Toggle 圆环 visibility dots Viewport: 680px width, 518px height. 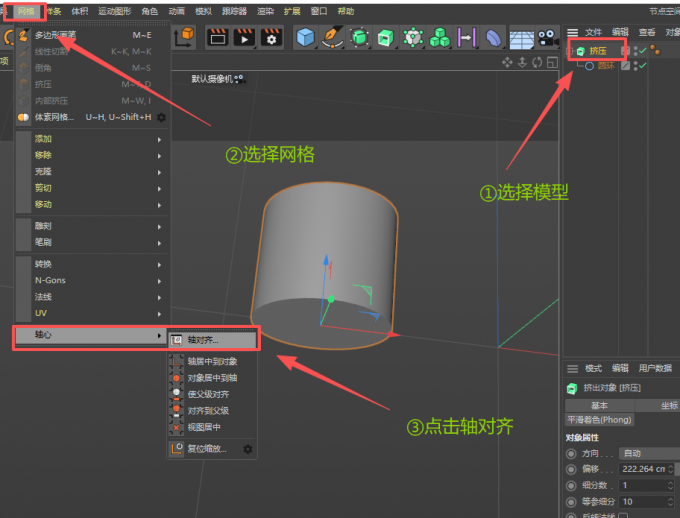(x=635, y=66)
